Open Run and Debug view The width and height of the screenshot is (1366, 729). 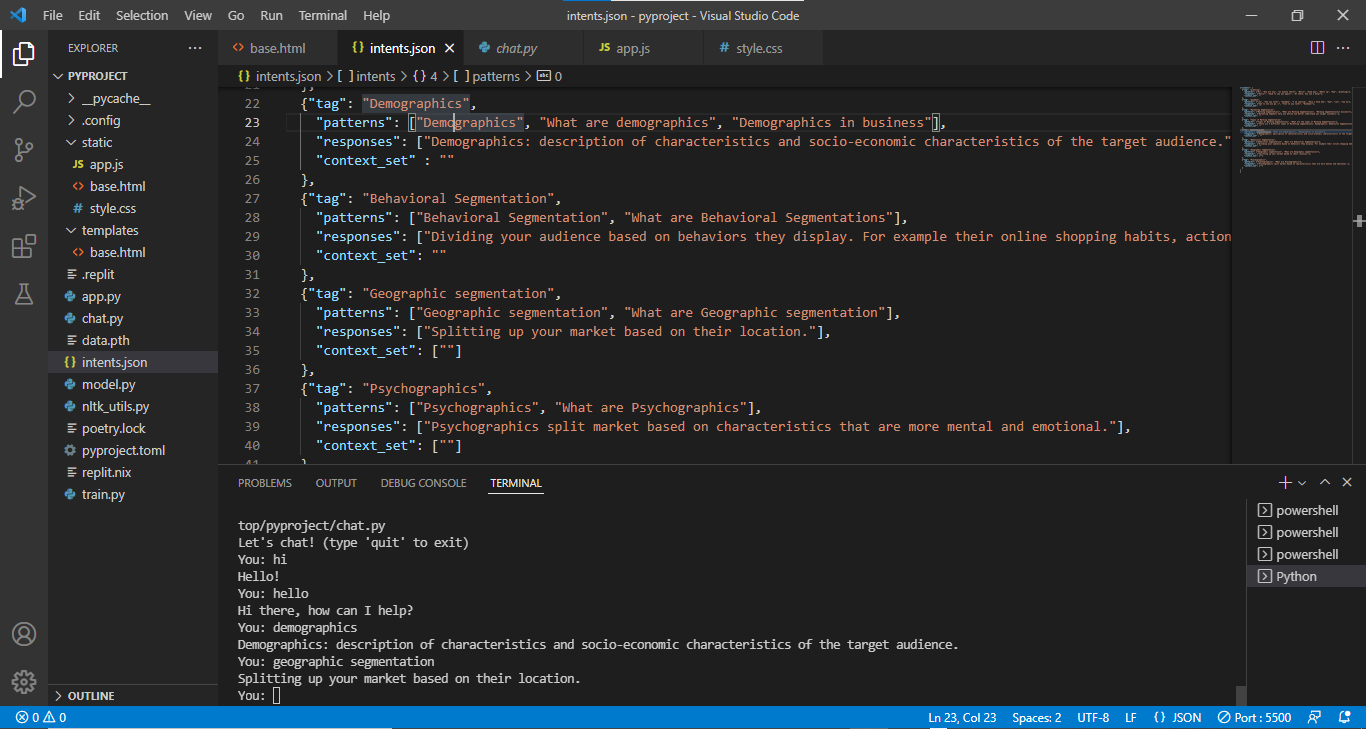tap(24, 198)
